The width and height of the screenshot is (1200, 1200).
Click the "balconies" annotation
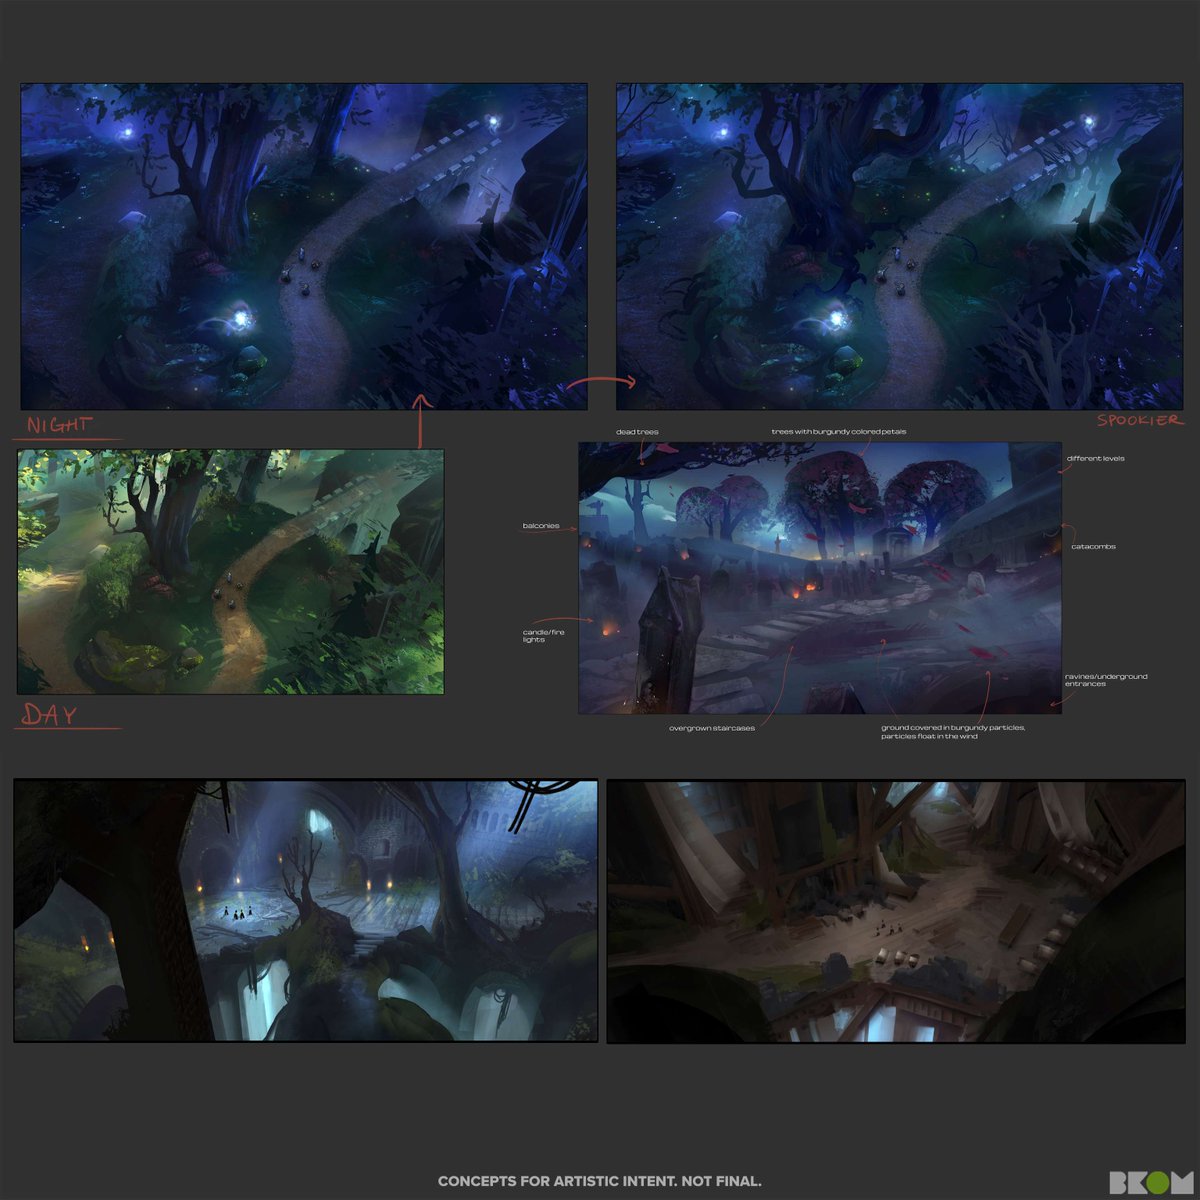coord(541,526)
